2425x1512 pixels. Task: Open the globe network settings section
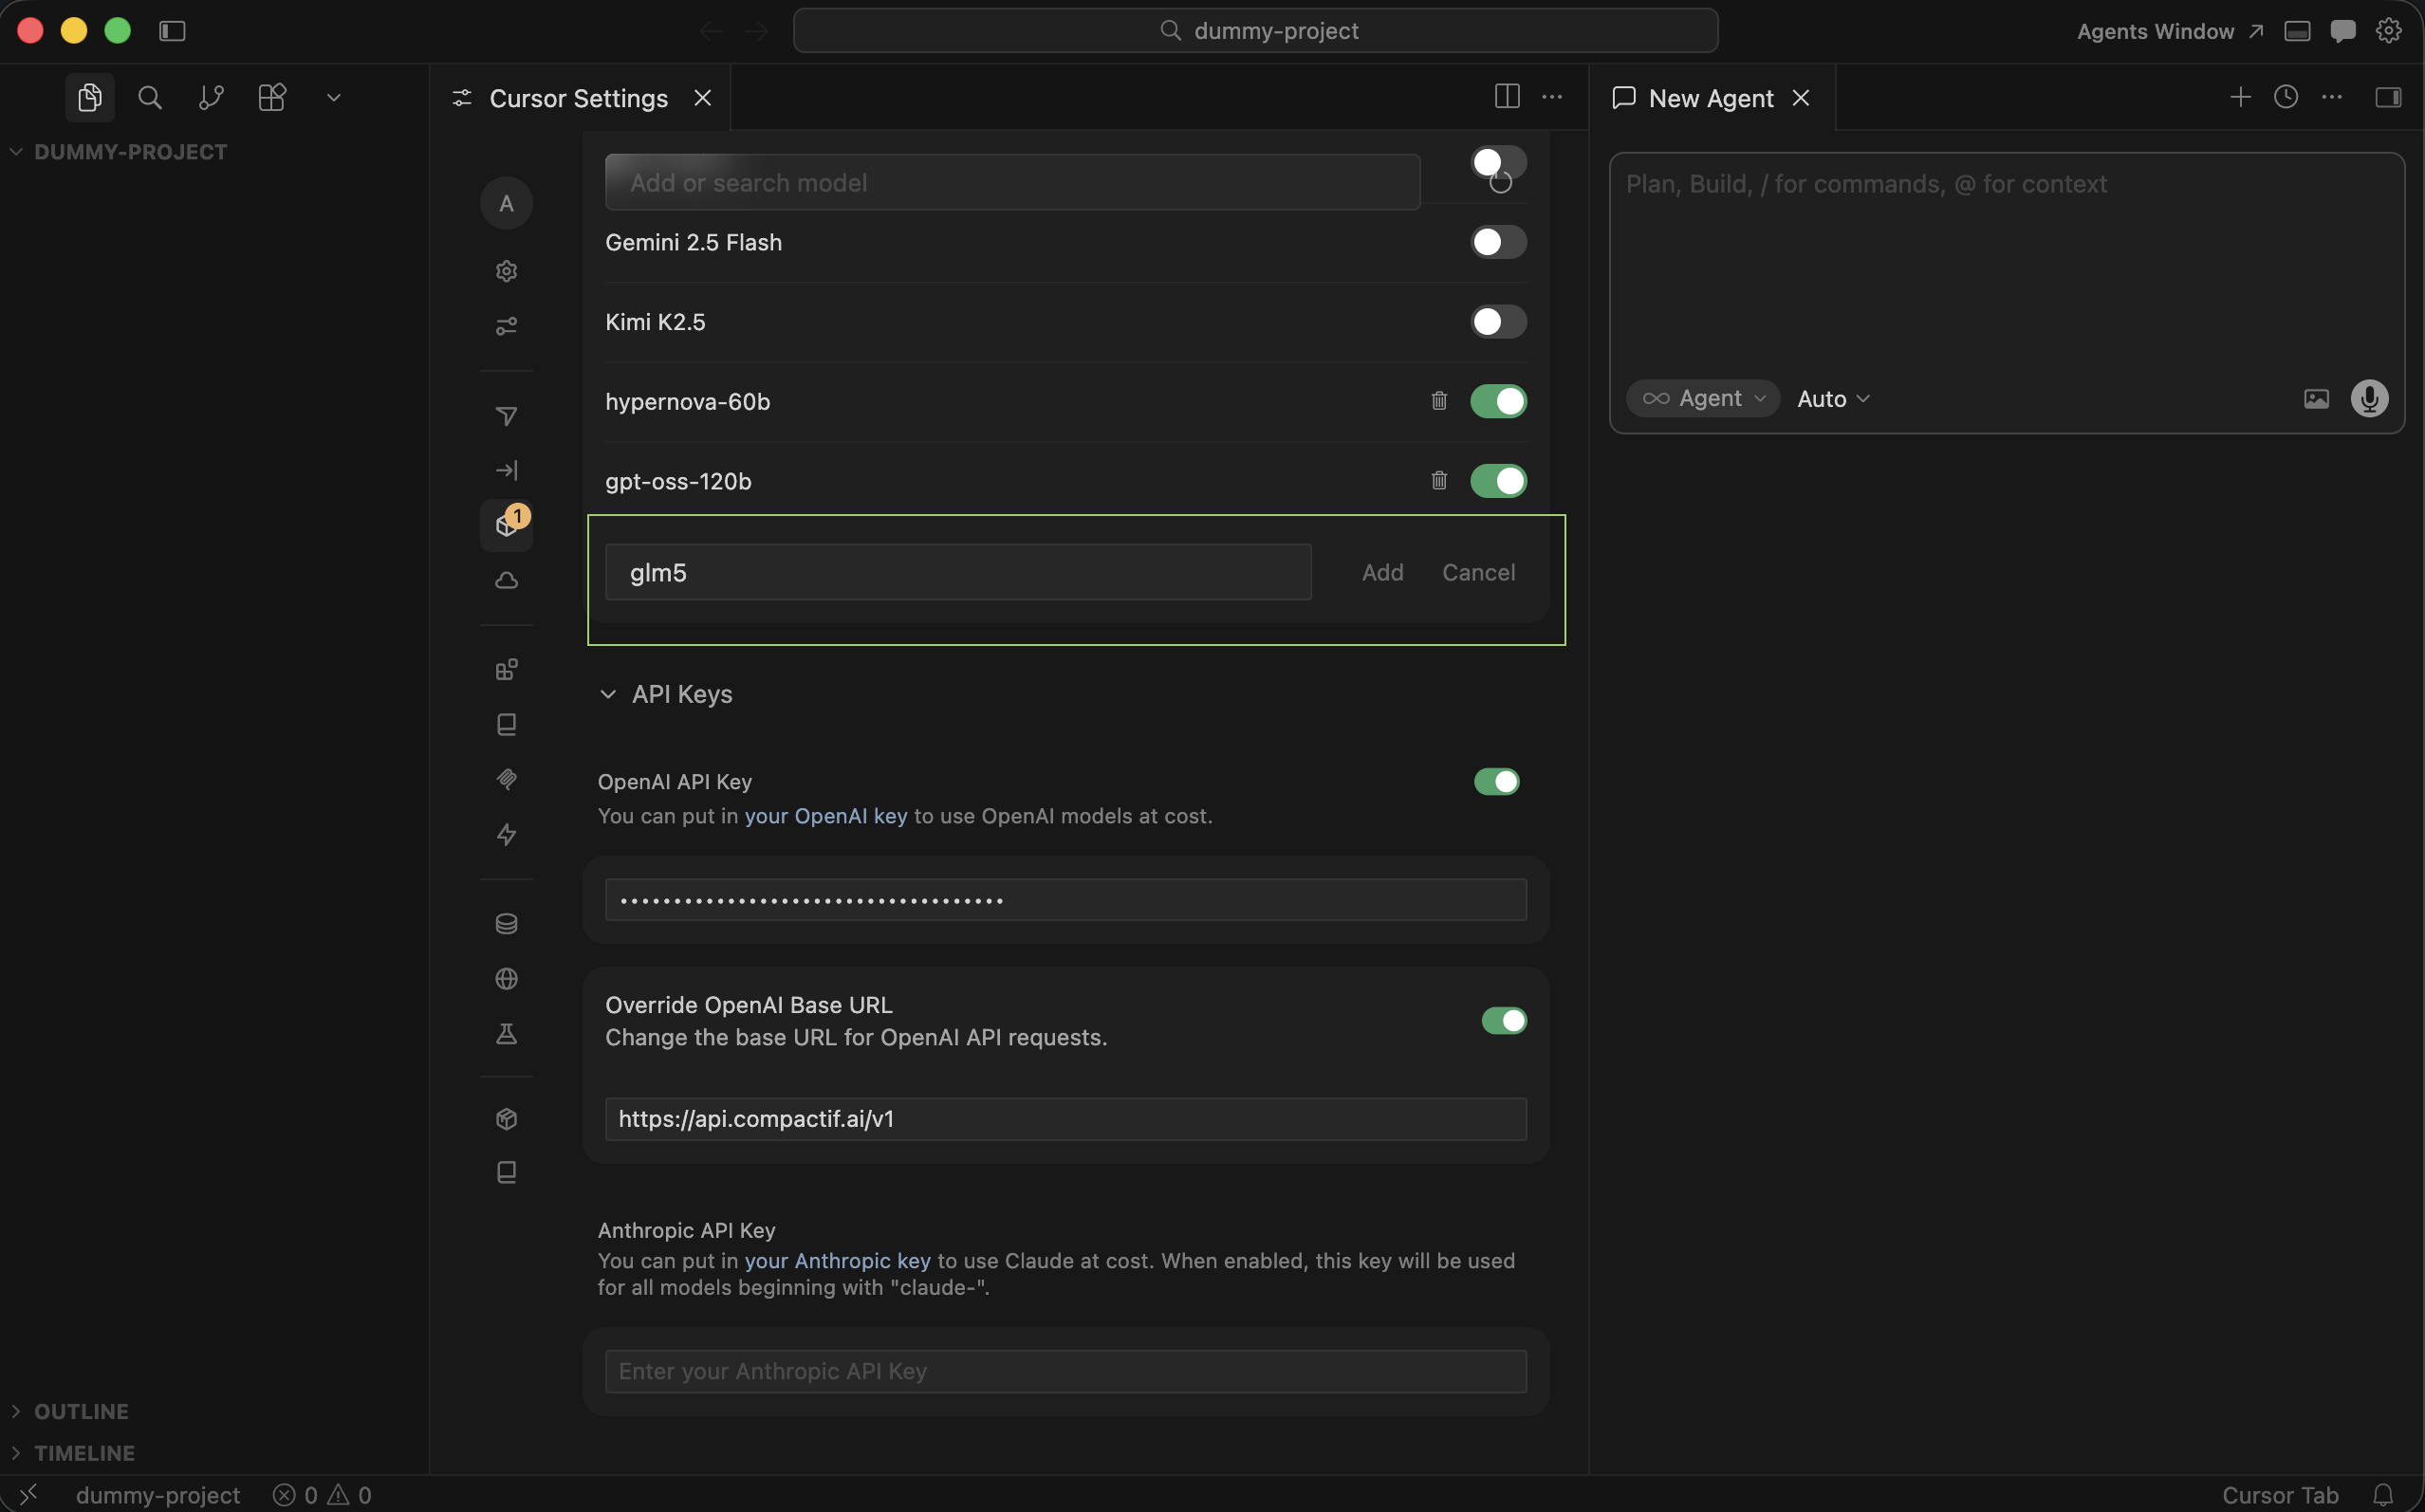tap(506, 978)
